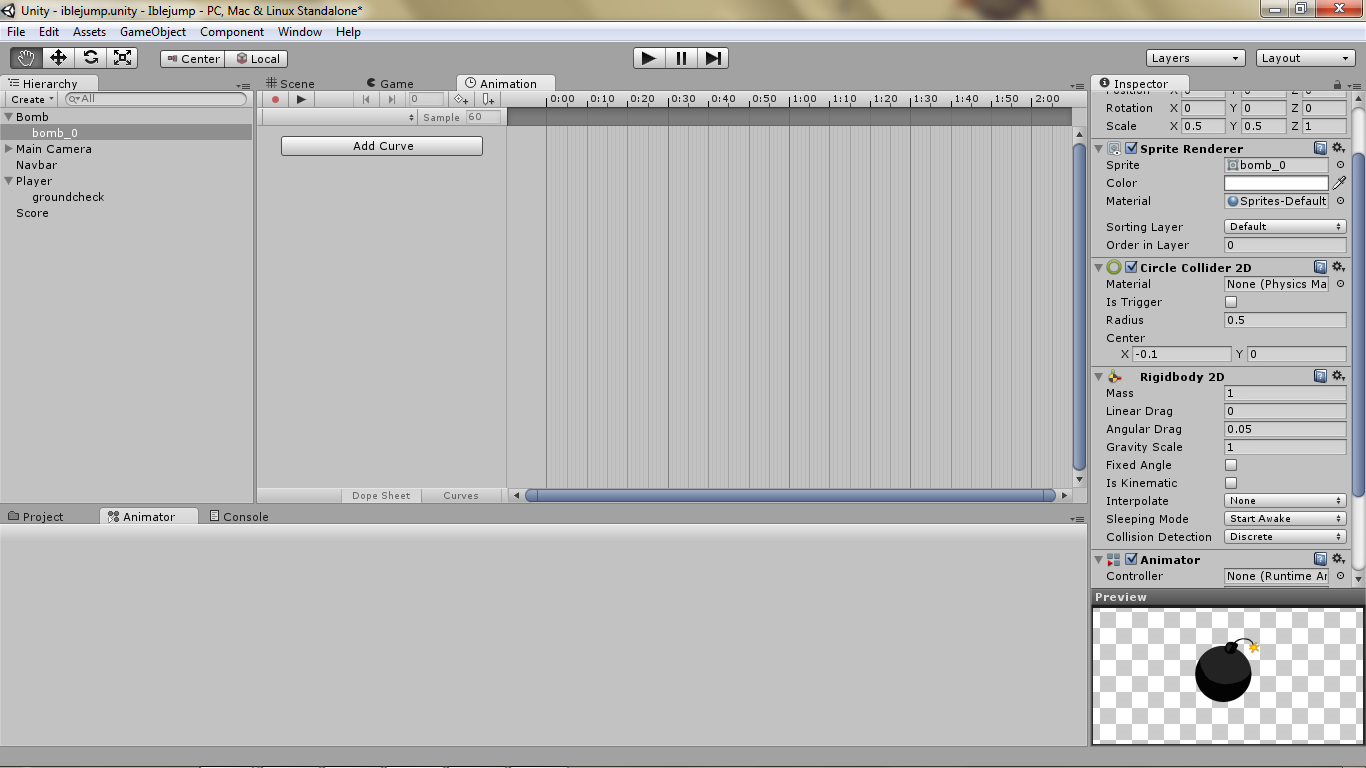Toggle the Local coordinate space button
The width and height of the screenshot is (1366, 768).
[257, 59]
